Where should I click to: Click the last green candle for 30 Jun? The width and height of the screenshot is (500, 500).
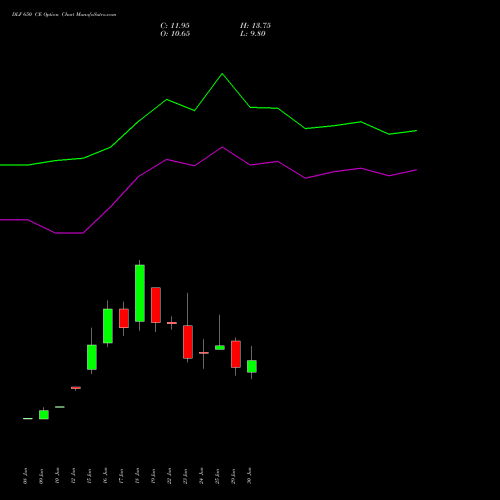252,366
